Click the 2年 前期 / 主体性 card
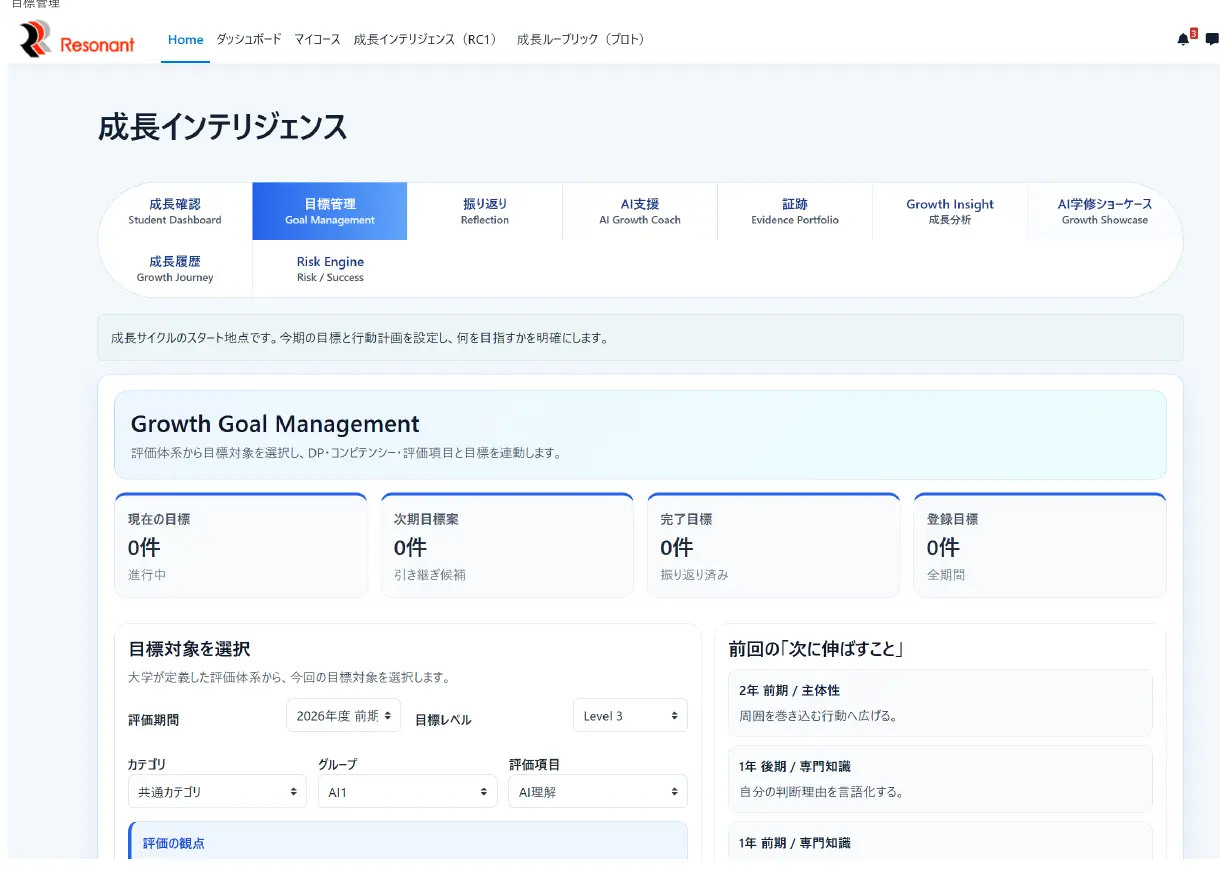Screen dimensions: 1220x870 click(940, 703)
